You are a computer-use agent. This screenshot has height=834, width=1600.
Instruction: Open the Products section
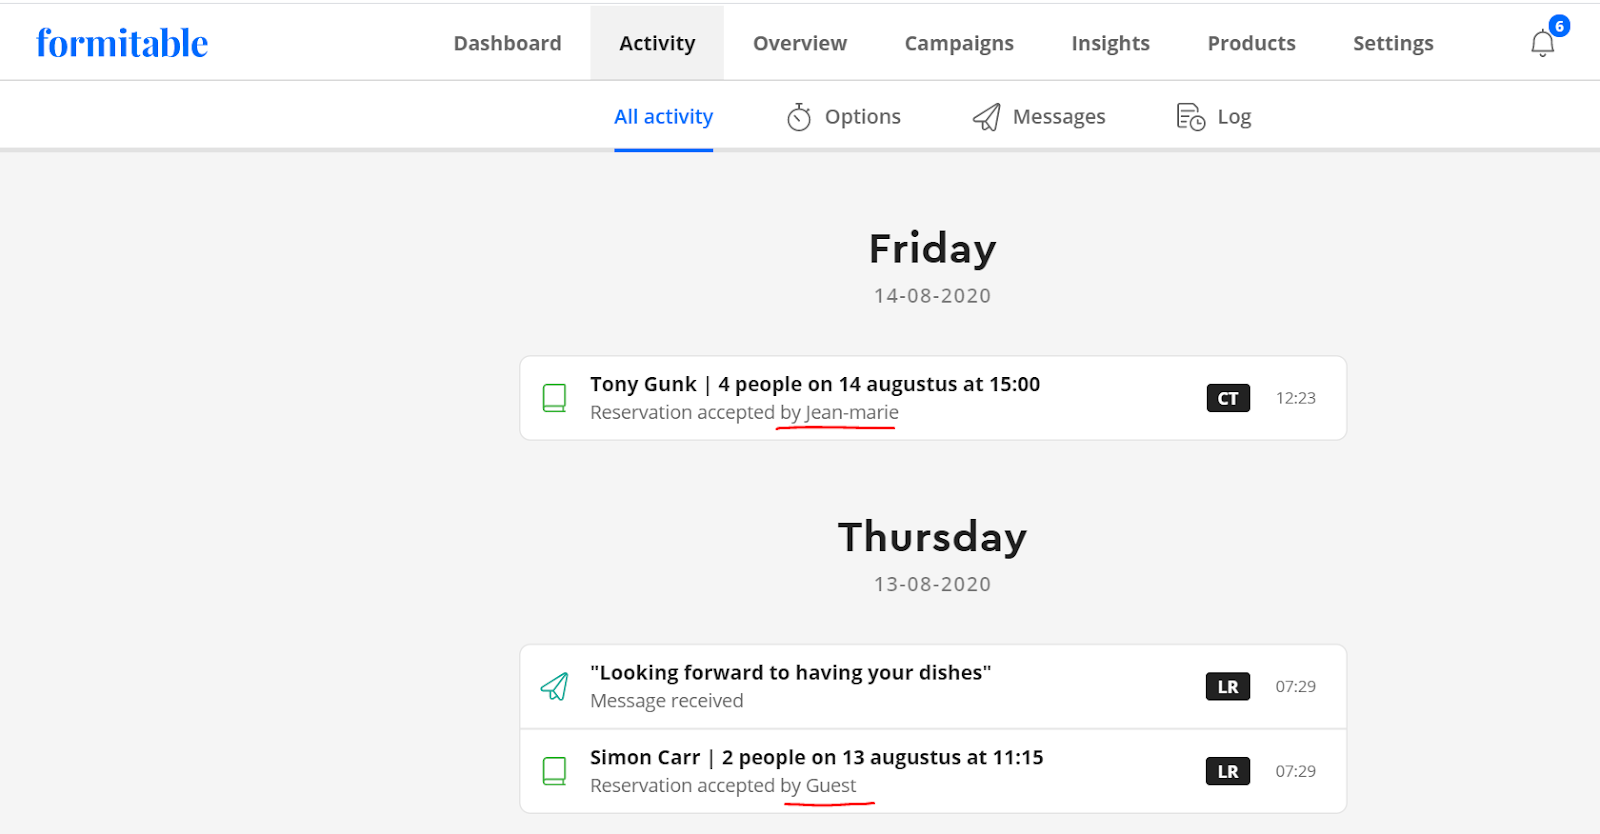click(1251, 43)
